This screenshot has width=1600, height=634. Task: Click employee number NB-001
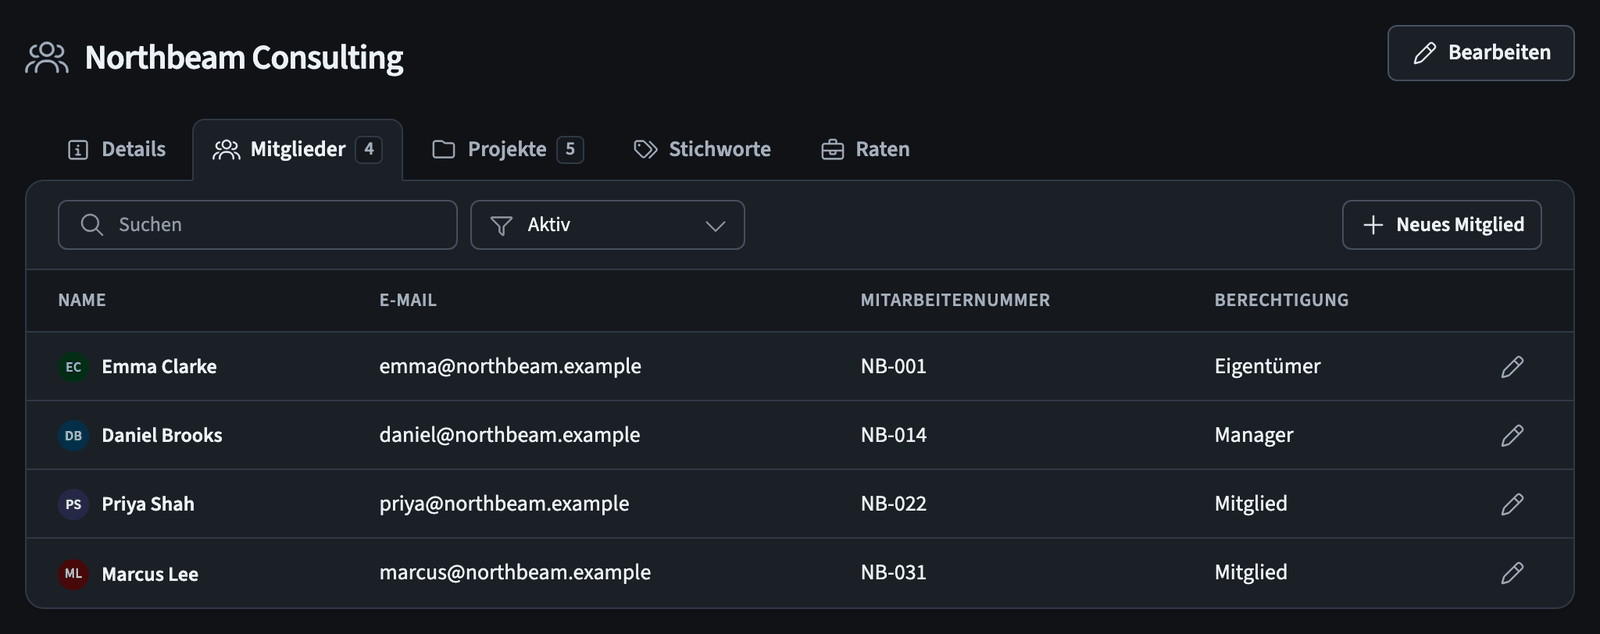(x=894, y=367)
